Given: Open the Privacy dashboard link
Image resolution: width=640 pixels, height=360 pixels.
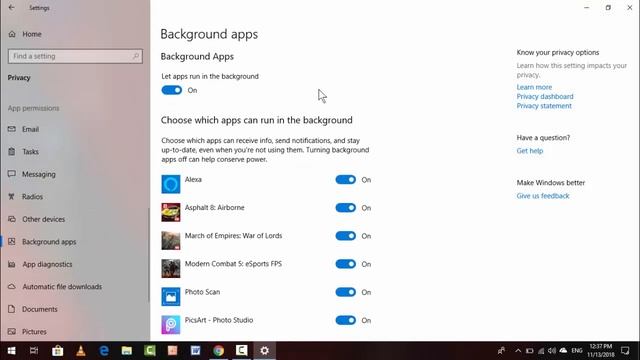Looking at the screenshot, I should point(545,96).
